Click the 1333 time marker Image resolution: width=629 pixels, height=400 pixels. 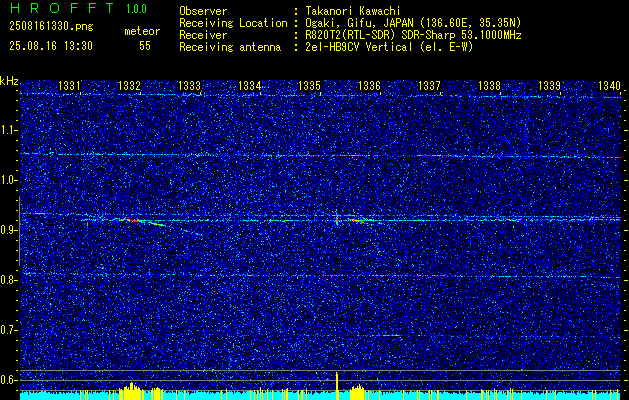coord(189,85)
